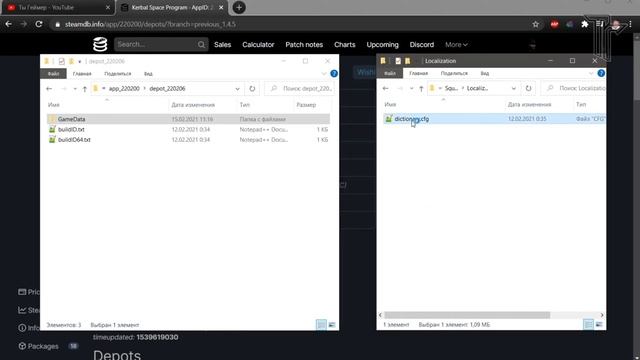The image size is (640, 360).
Task: Select the dictionary.cfg file name
Action: 411,119
